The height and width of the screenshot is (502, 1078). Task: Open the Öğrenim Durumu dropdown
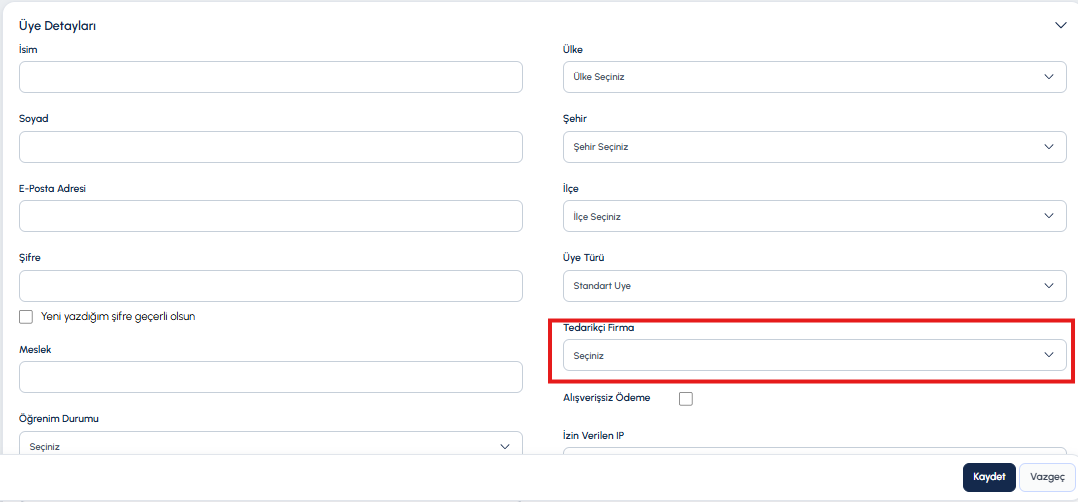(x=271, y=444)
